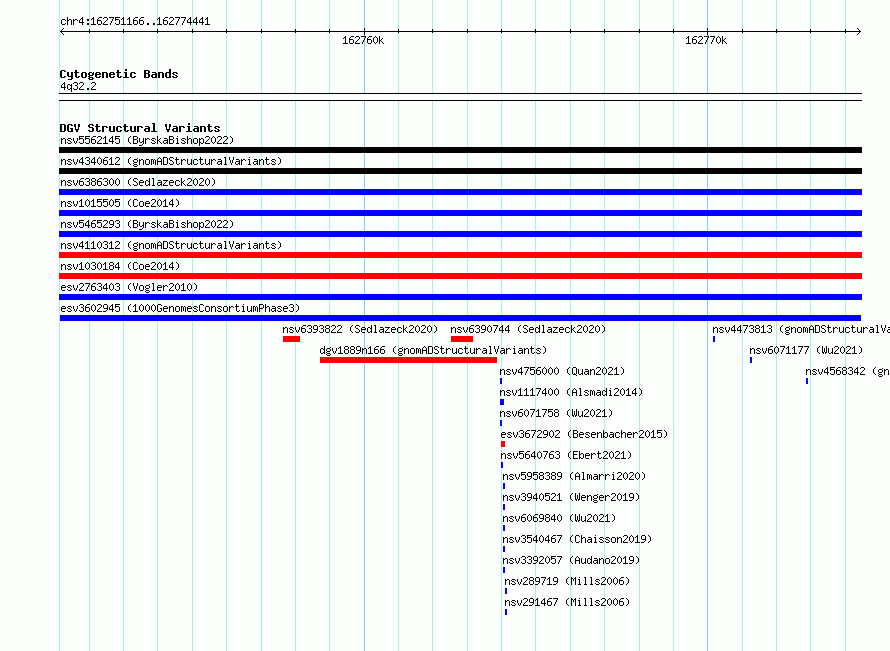This screenshot has width=890, height=651.
Task: Open esv3672902 (Besenbacher2015) label
Action: pos(584,434)
